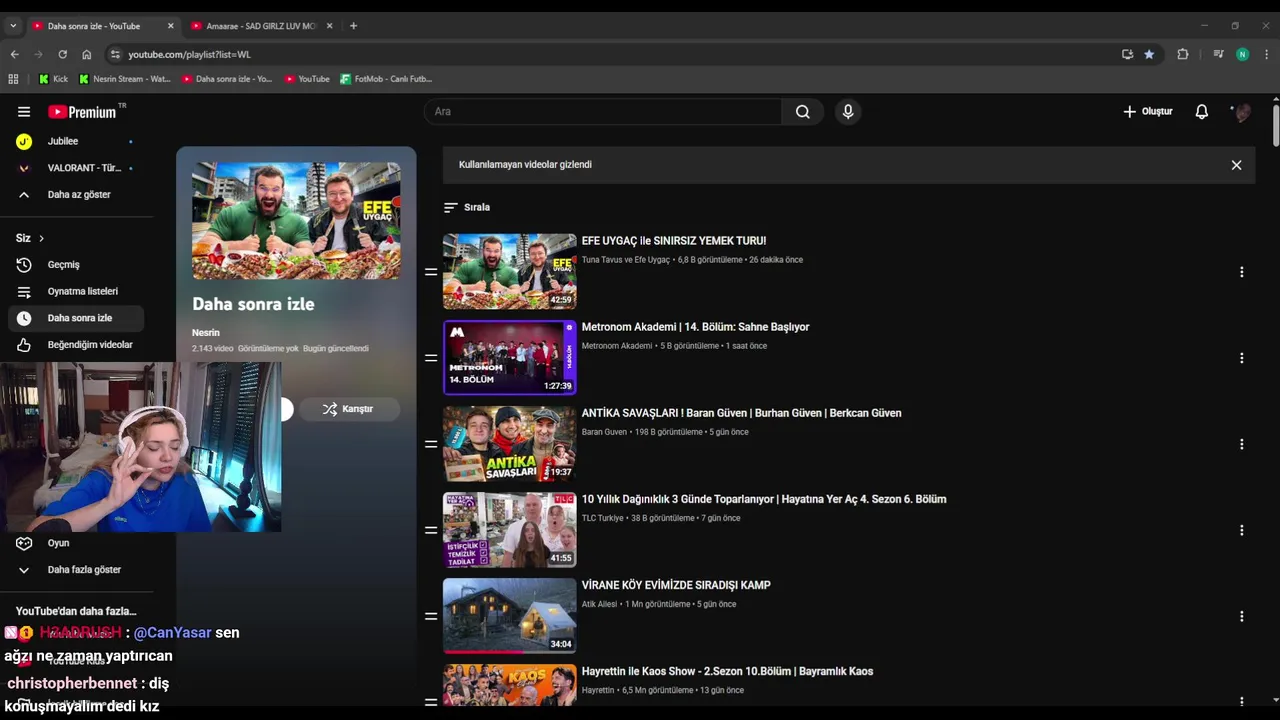Click the bookmark star in address bar
The width and height of the screenshot is (1280, 720).
pos(1149,54)
